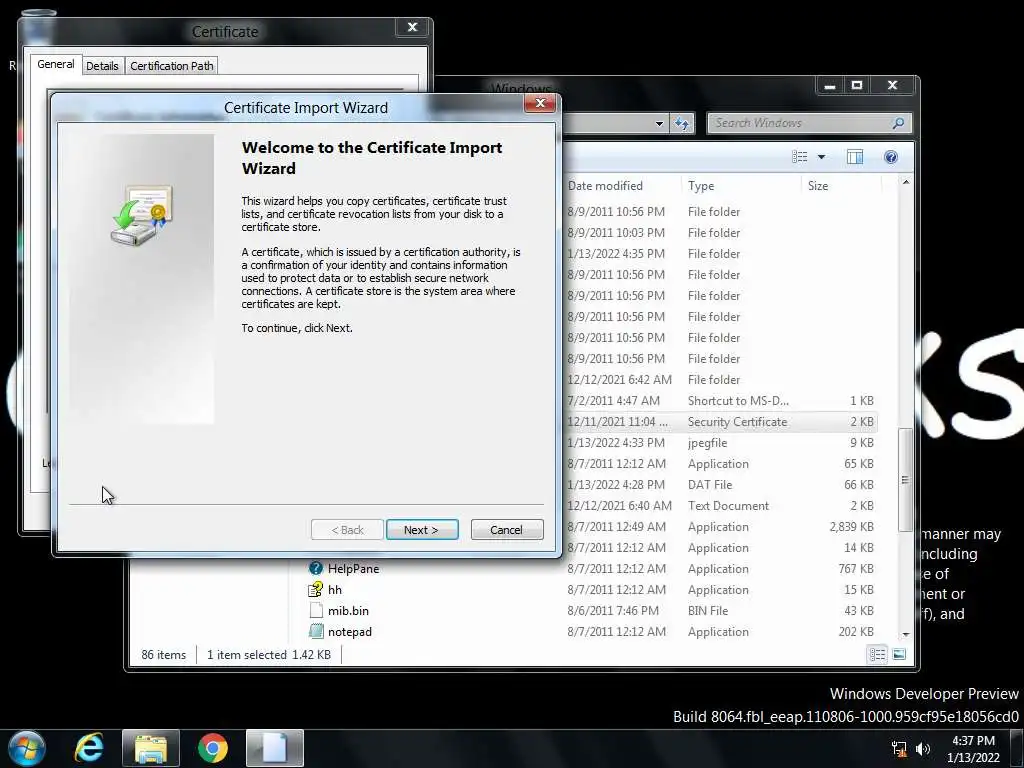Maximize the Windows Explorer window

pyautogui.click(x=857, y=86)
